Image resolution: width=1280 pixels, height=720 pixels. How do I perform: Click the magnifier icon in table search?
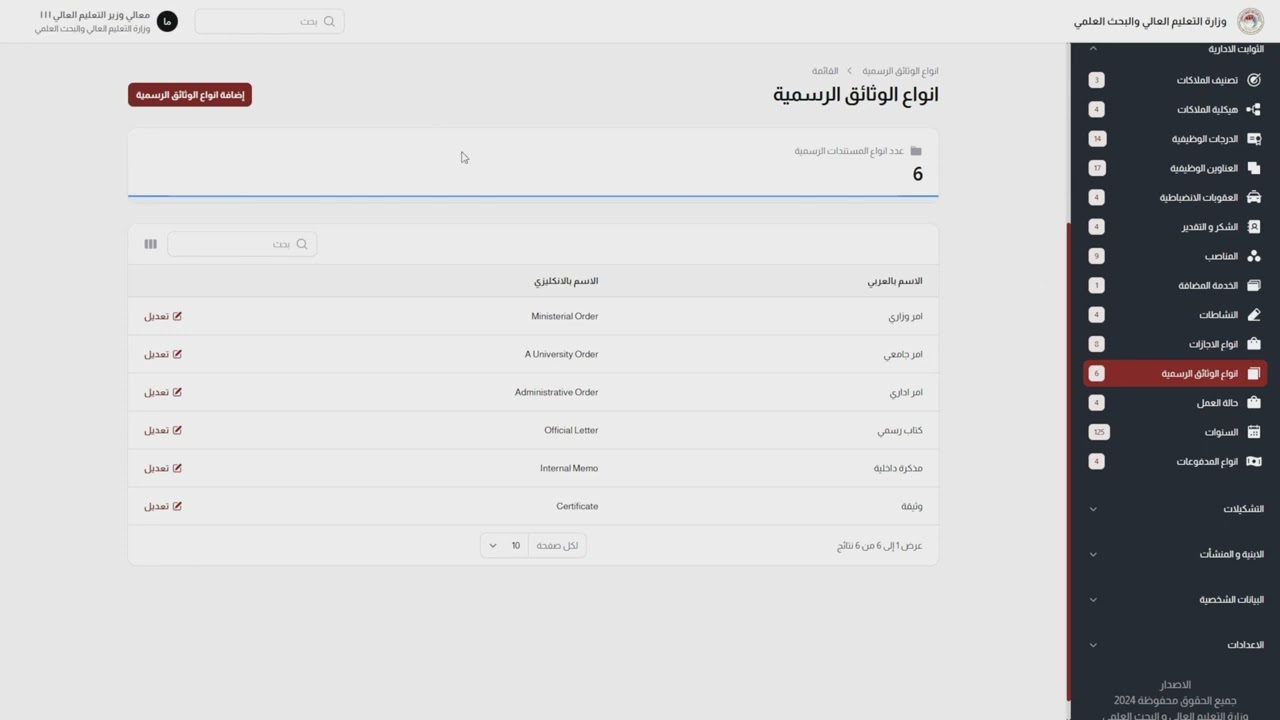302,244
